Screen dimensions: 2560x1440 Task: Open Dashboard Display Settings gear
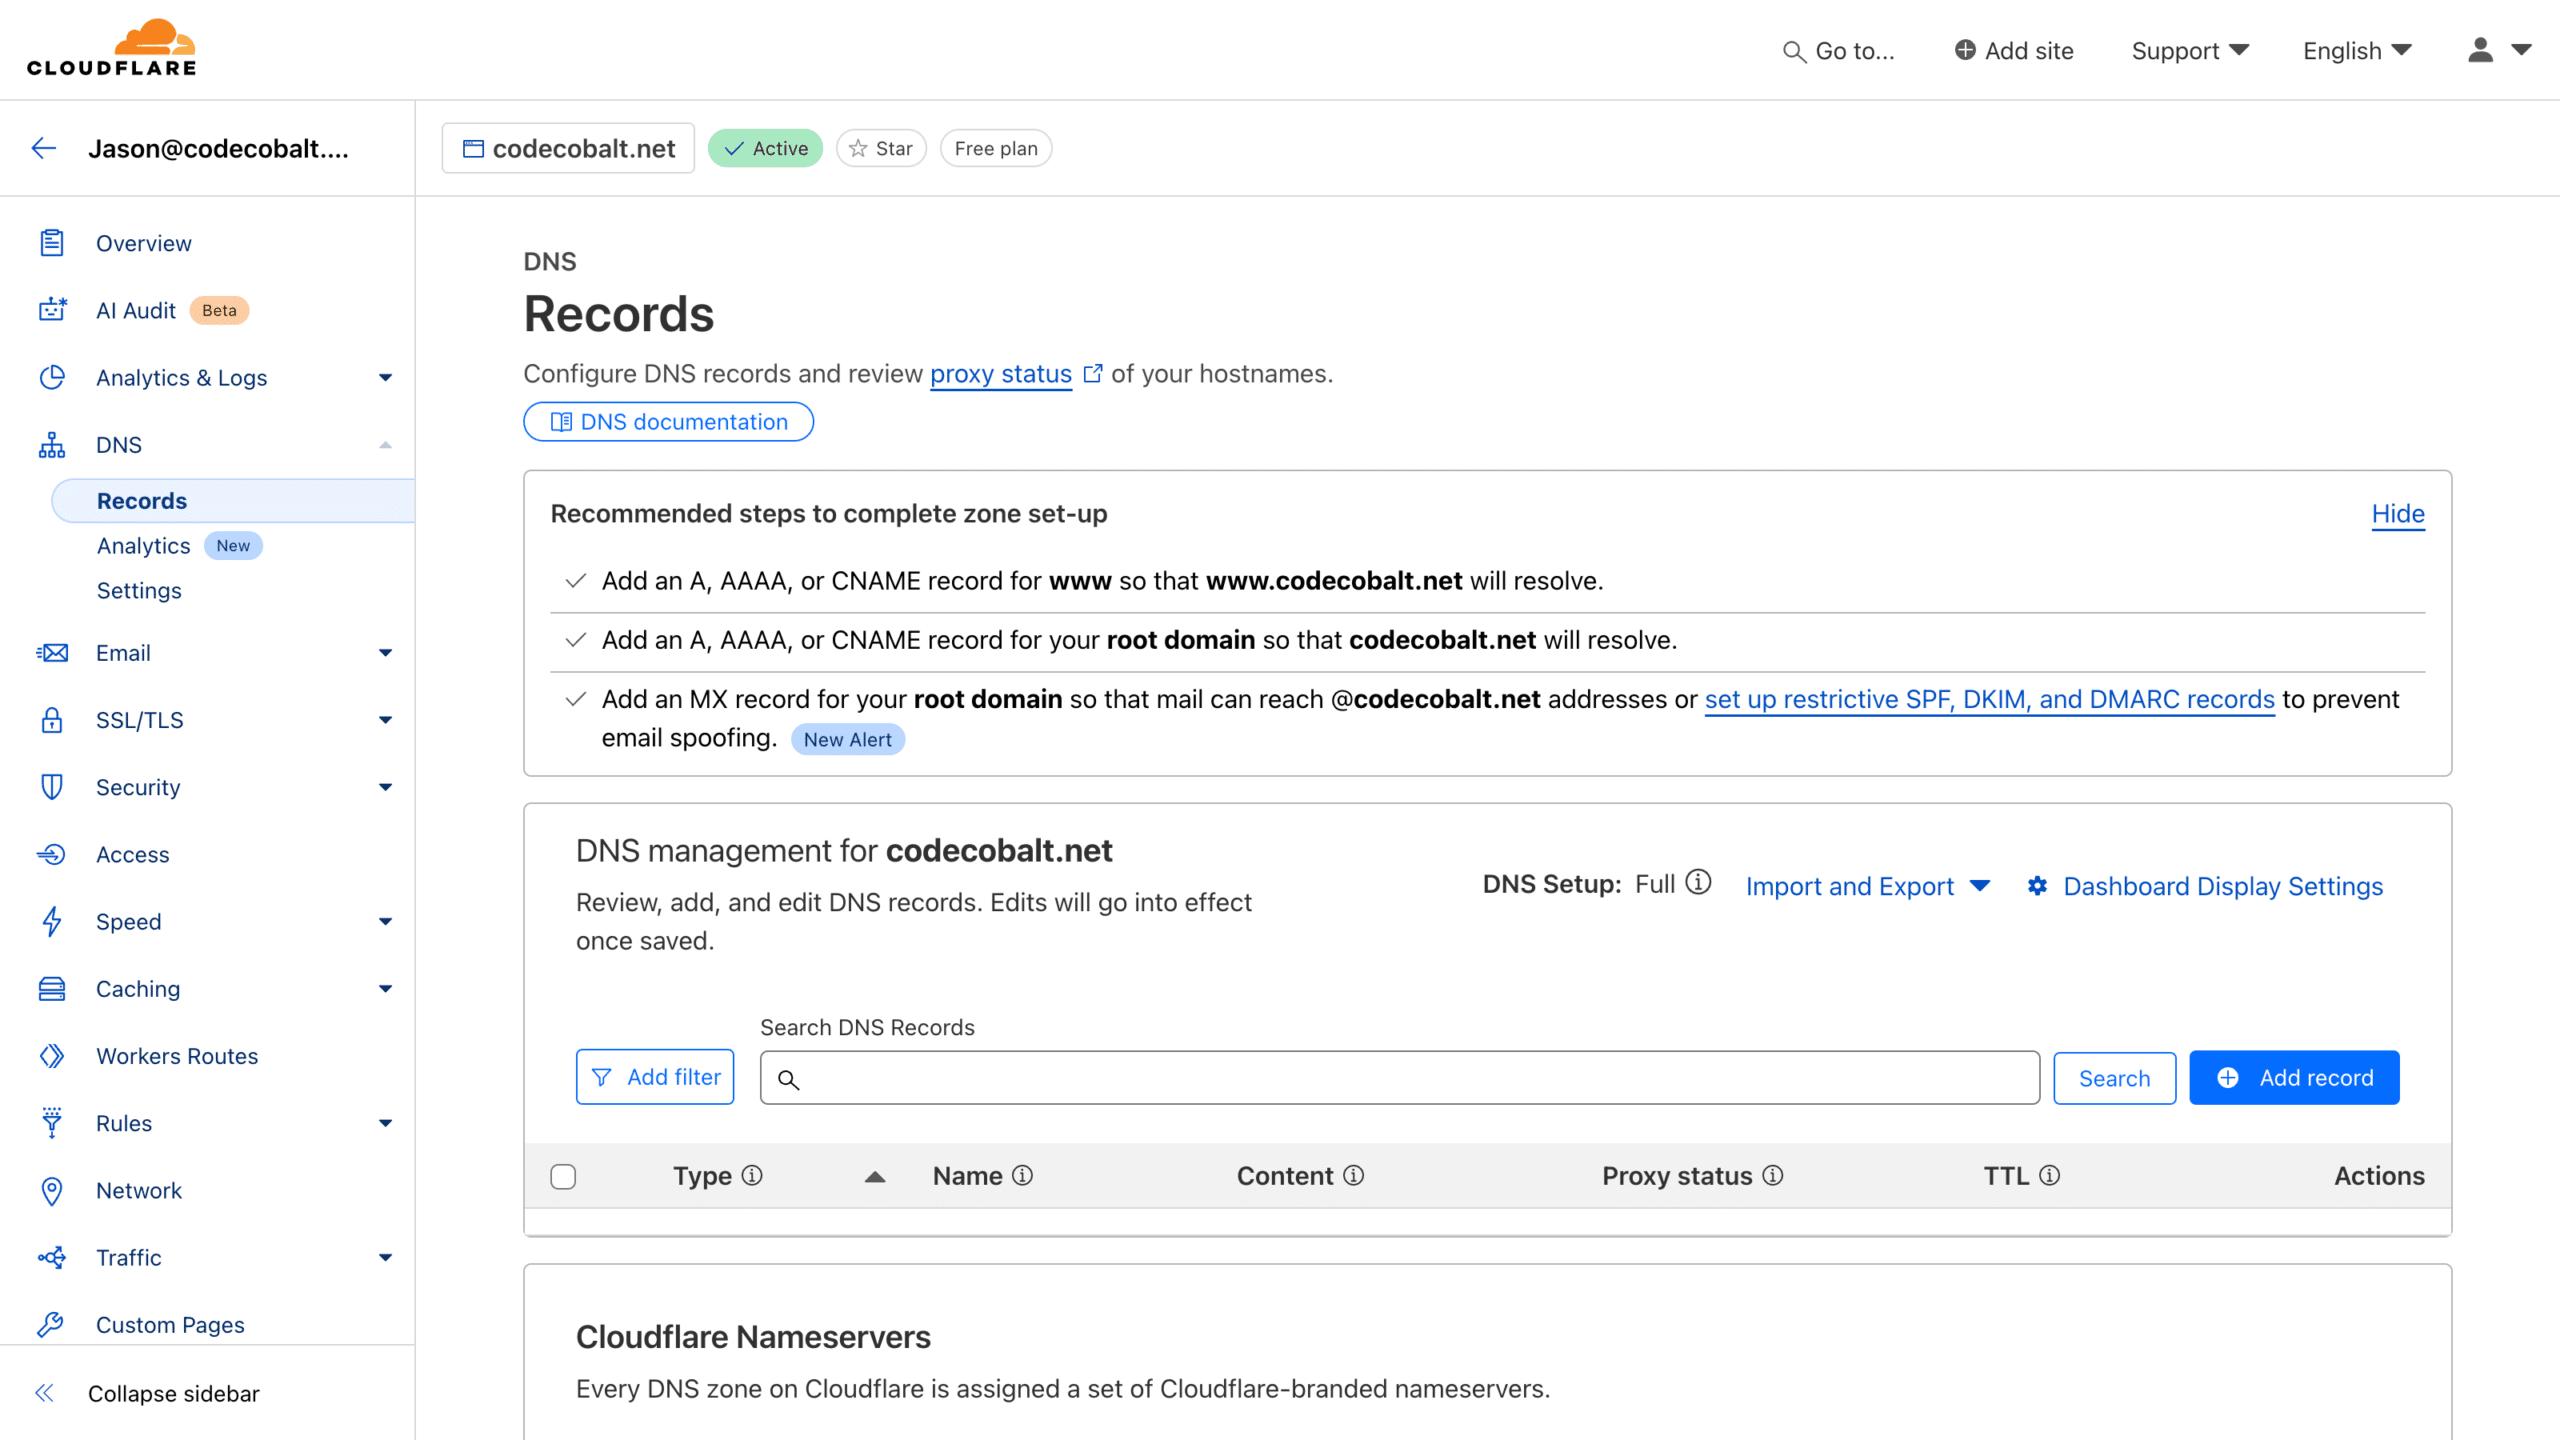click(x=2038, y=886)
